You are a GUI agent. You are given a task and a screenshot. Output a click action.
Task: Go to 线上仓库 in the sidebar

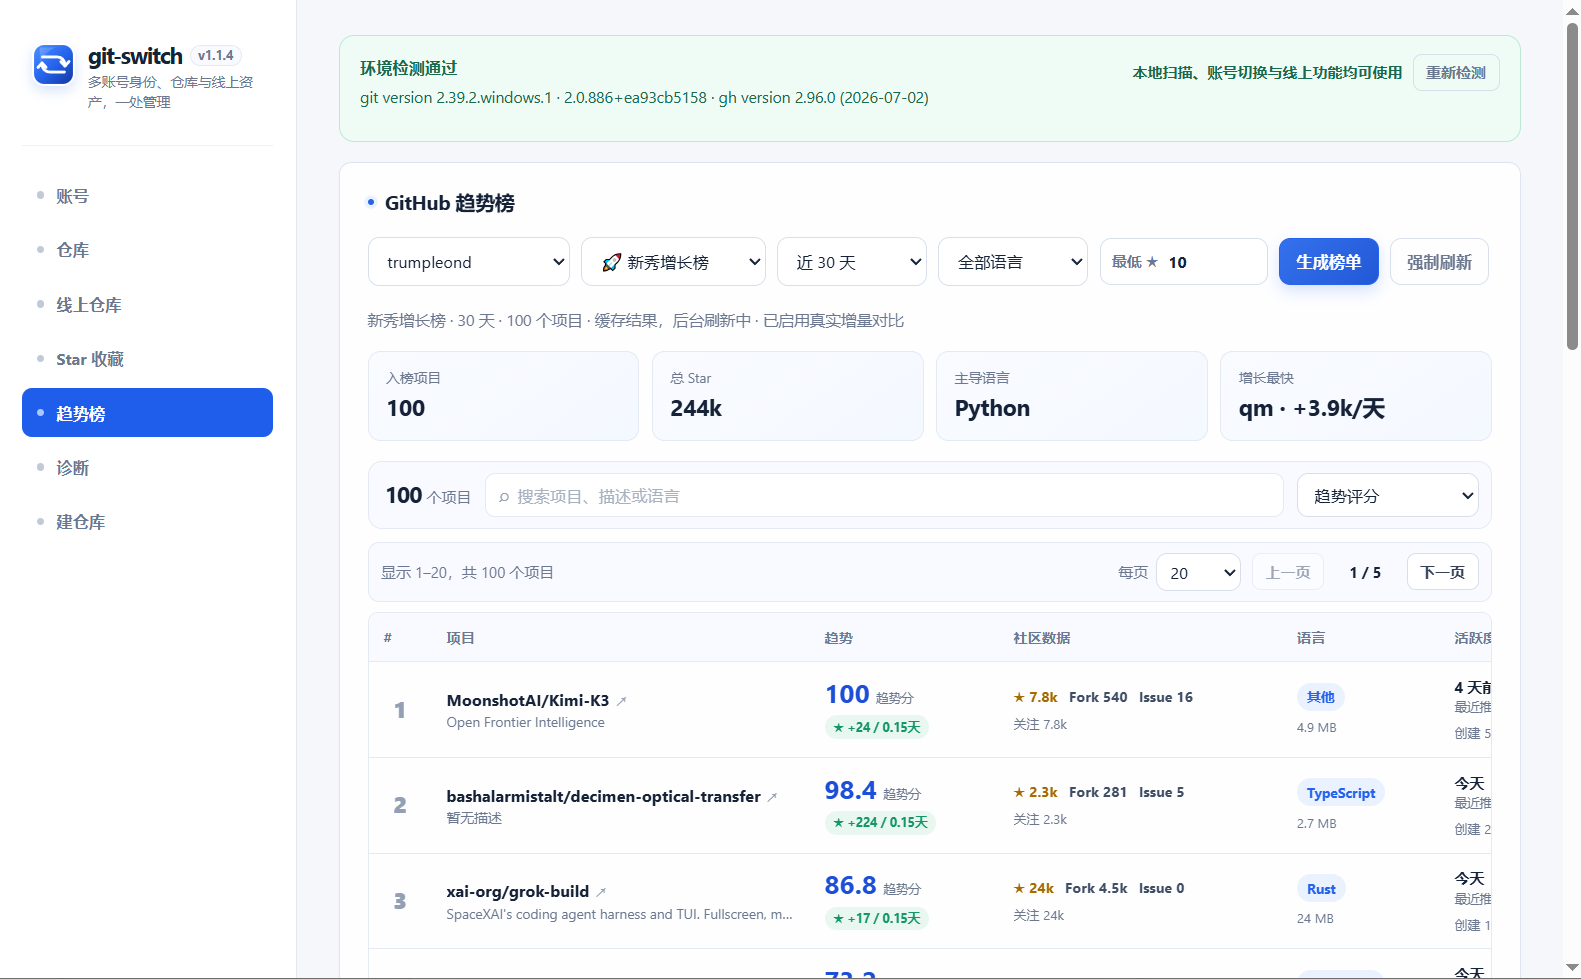147,305
